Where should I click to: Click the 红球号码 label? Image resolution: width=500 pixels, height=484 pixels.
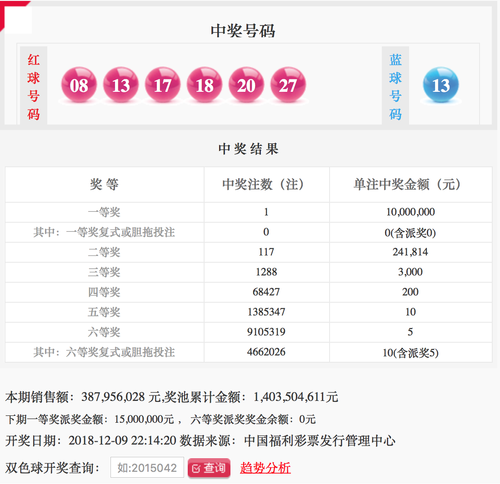coord(33,87)
